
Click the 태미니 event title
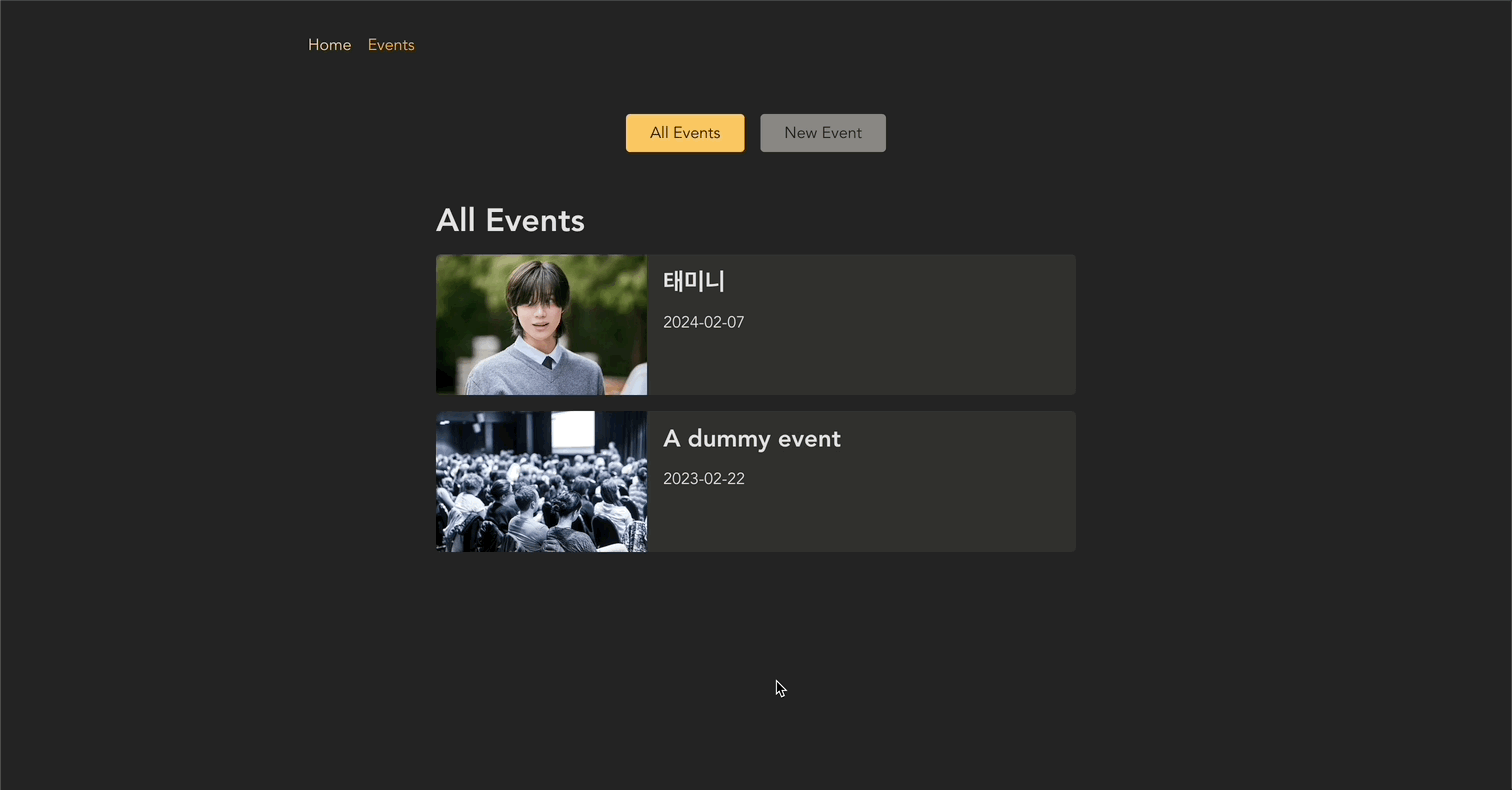(x=693, y=282)
